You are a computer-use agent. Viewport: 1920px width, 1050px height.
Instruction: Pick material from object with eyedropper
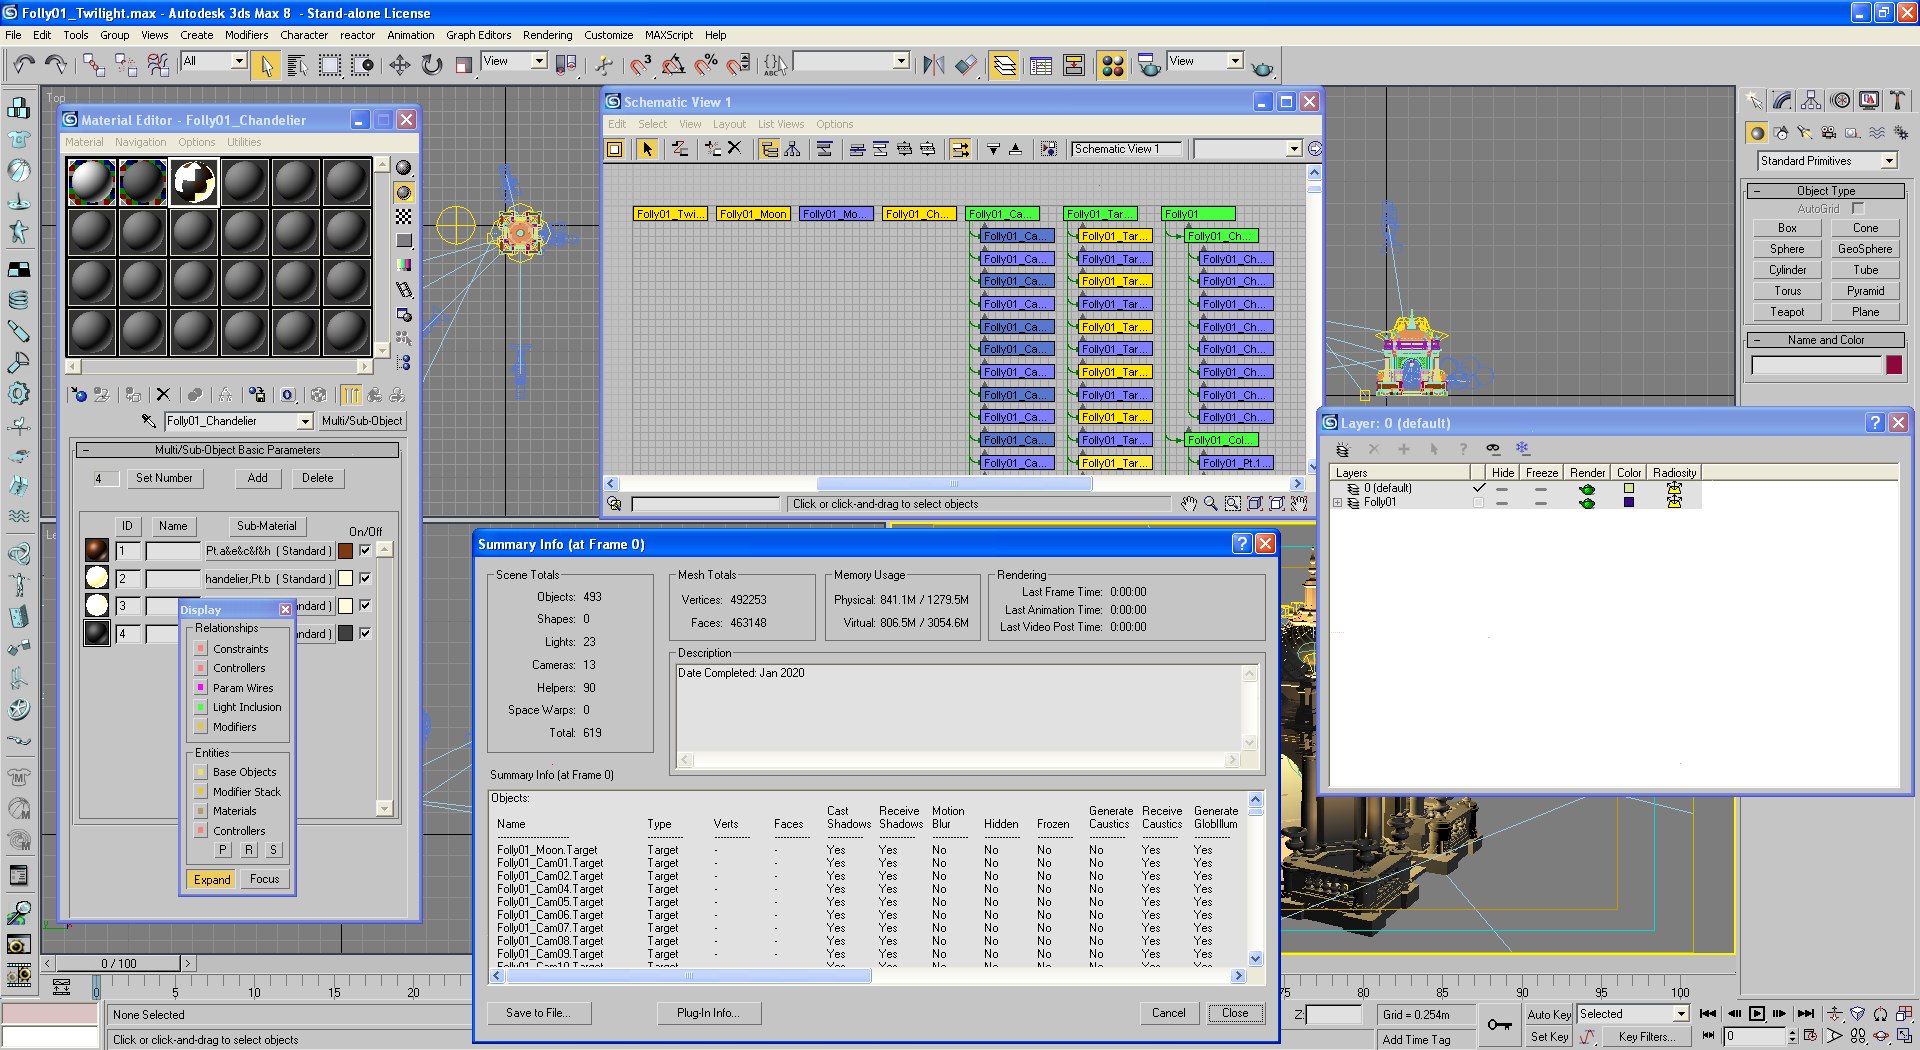point(149,421)
